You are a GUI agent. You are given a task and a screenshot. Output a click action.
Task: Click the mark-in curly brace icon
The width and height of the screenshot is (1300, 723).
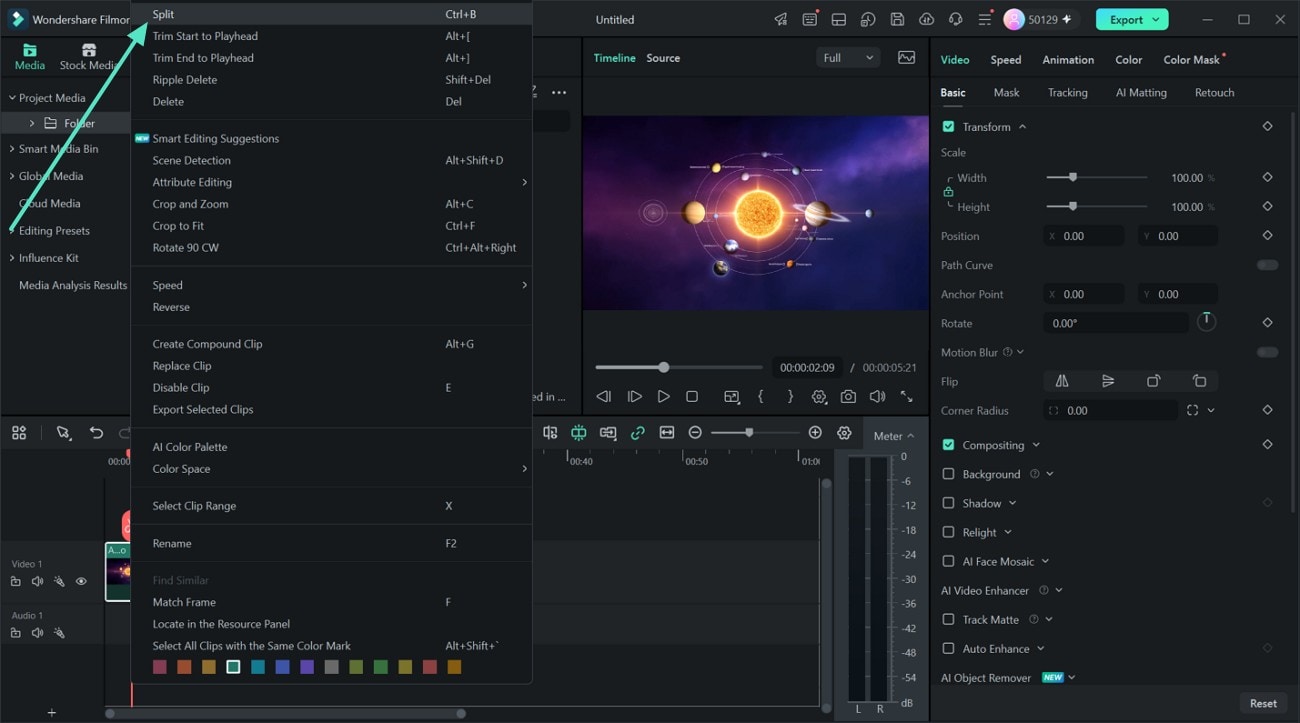(761, 397)
